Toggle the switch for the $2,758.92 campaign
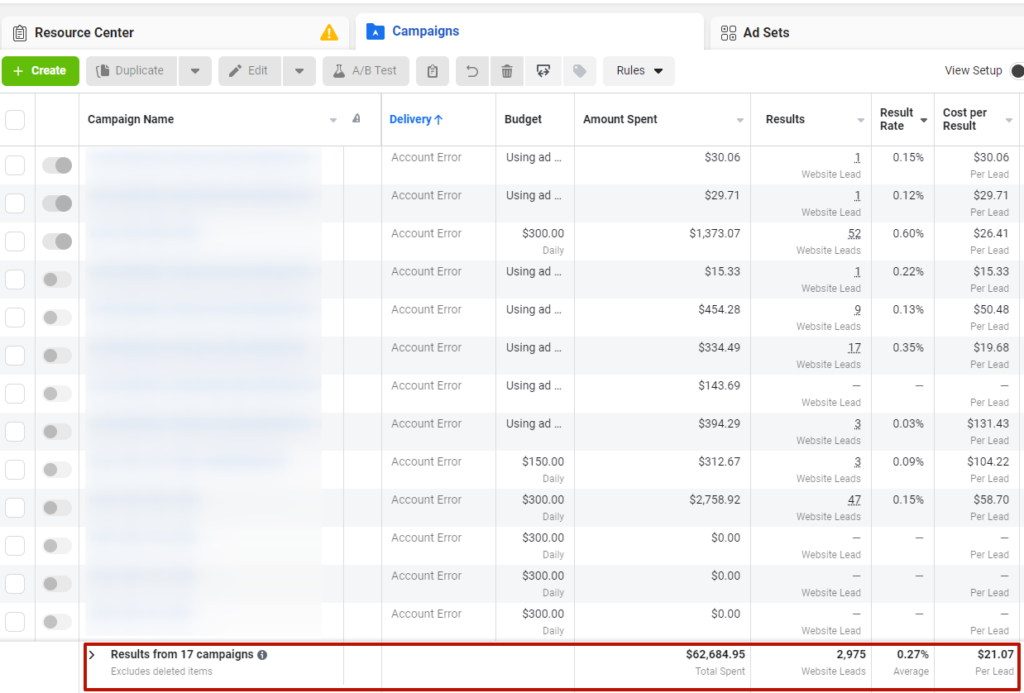This screenshot has width=1024, height=693. (x=57, y=508)
